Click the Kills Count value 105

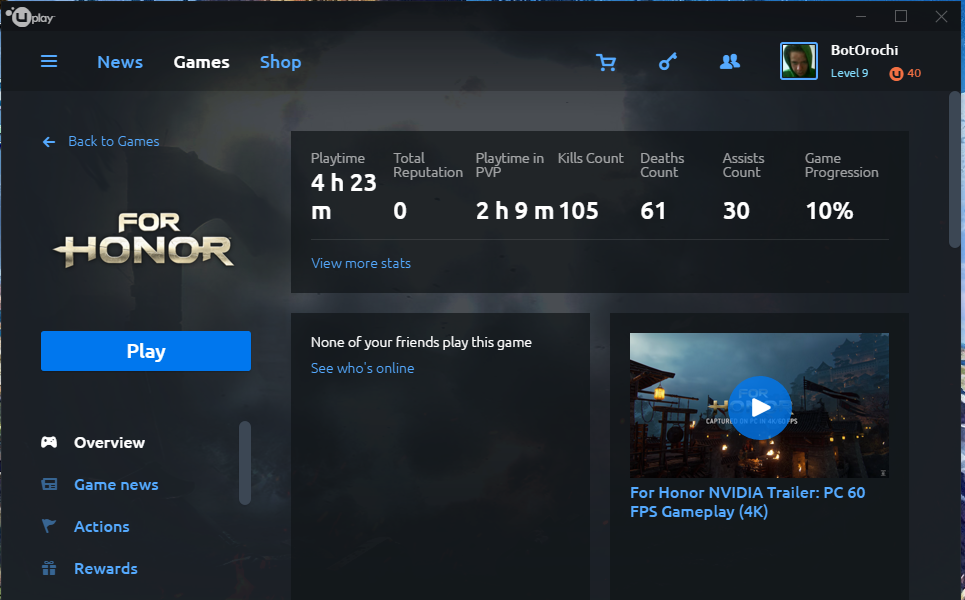click(x=579, y=211)
